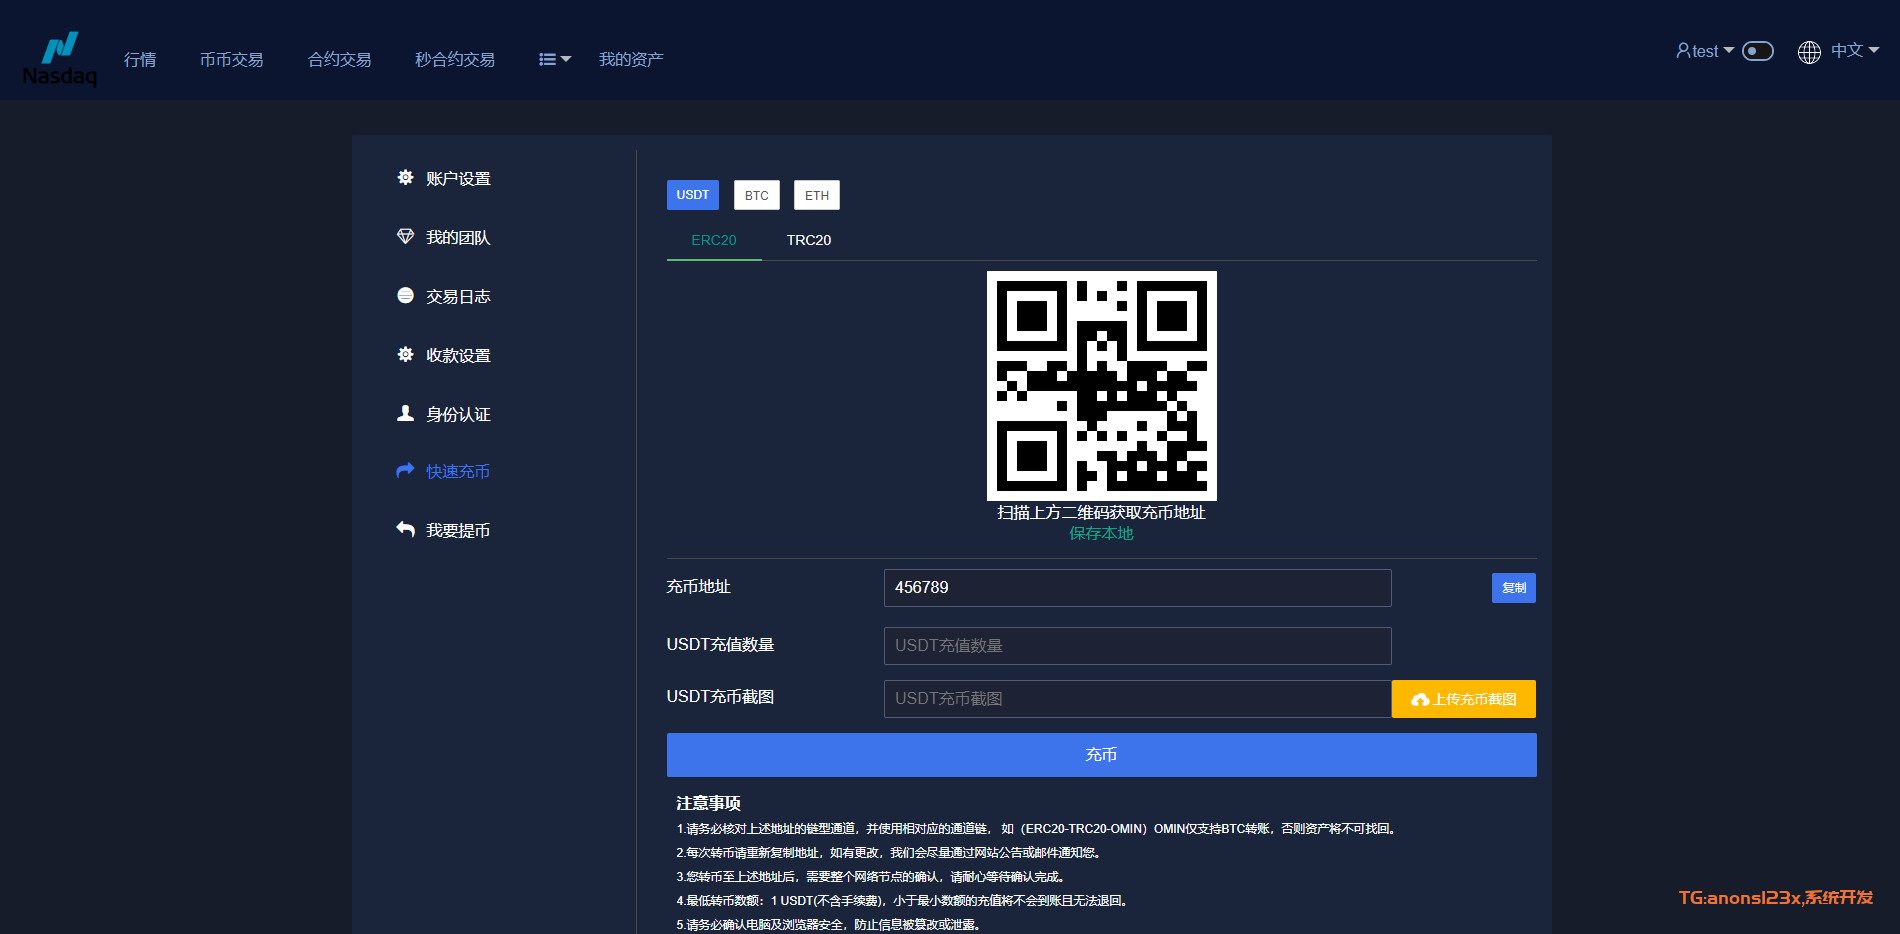Open 合约交易 from top menu

point(339,60)
